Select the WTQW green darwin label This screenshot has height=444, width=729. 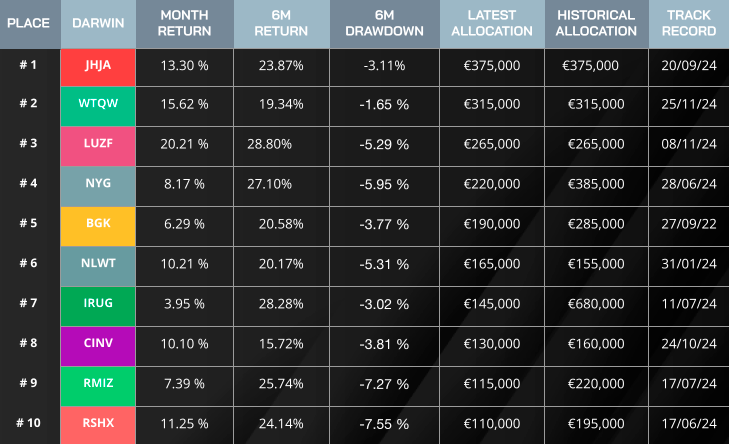(x=98, y=104)
